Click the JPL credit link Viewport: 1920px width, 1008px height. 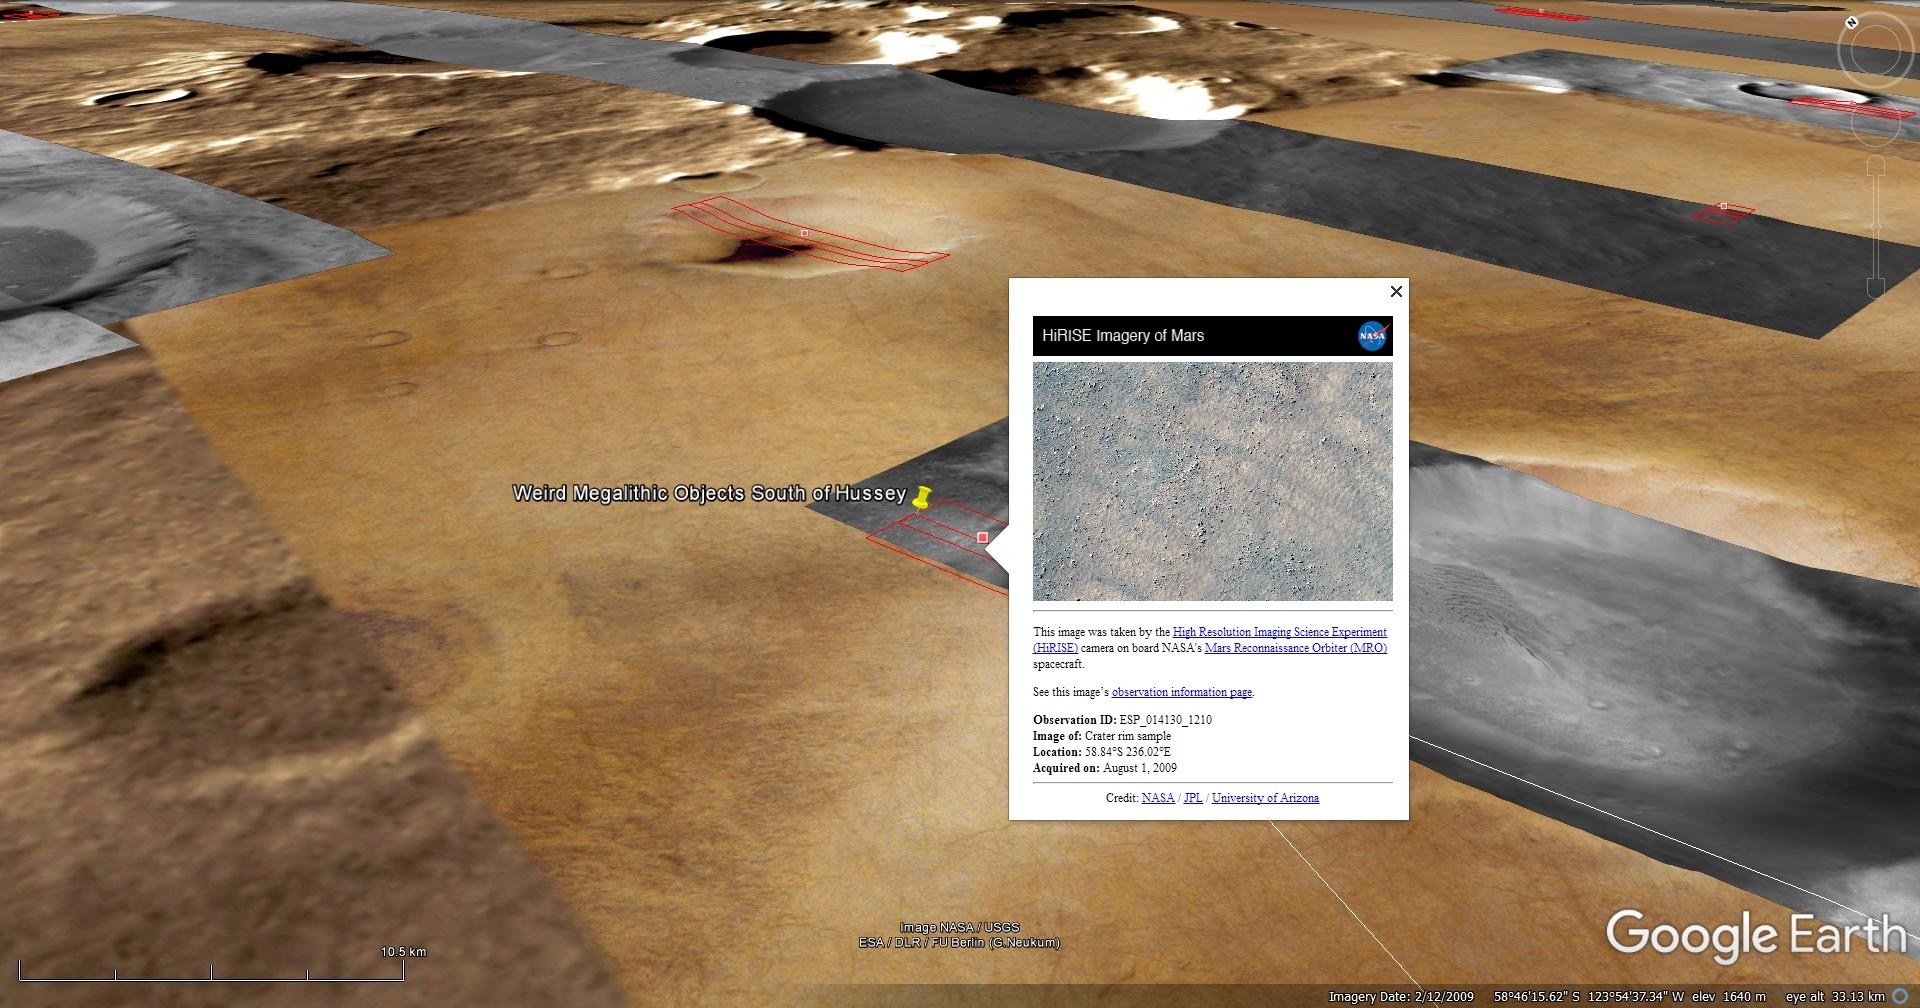pyautogui.click(x=1193, y=798)
